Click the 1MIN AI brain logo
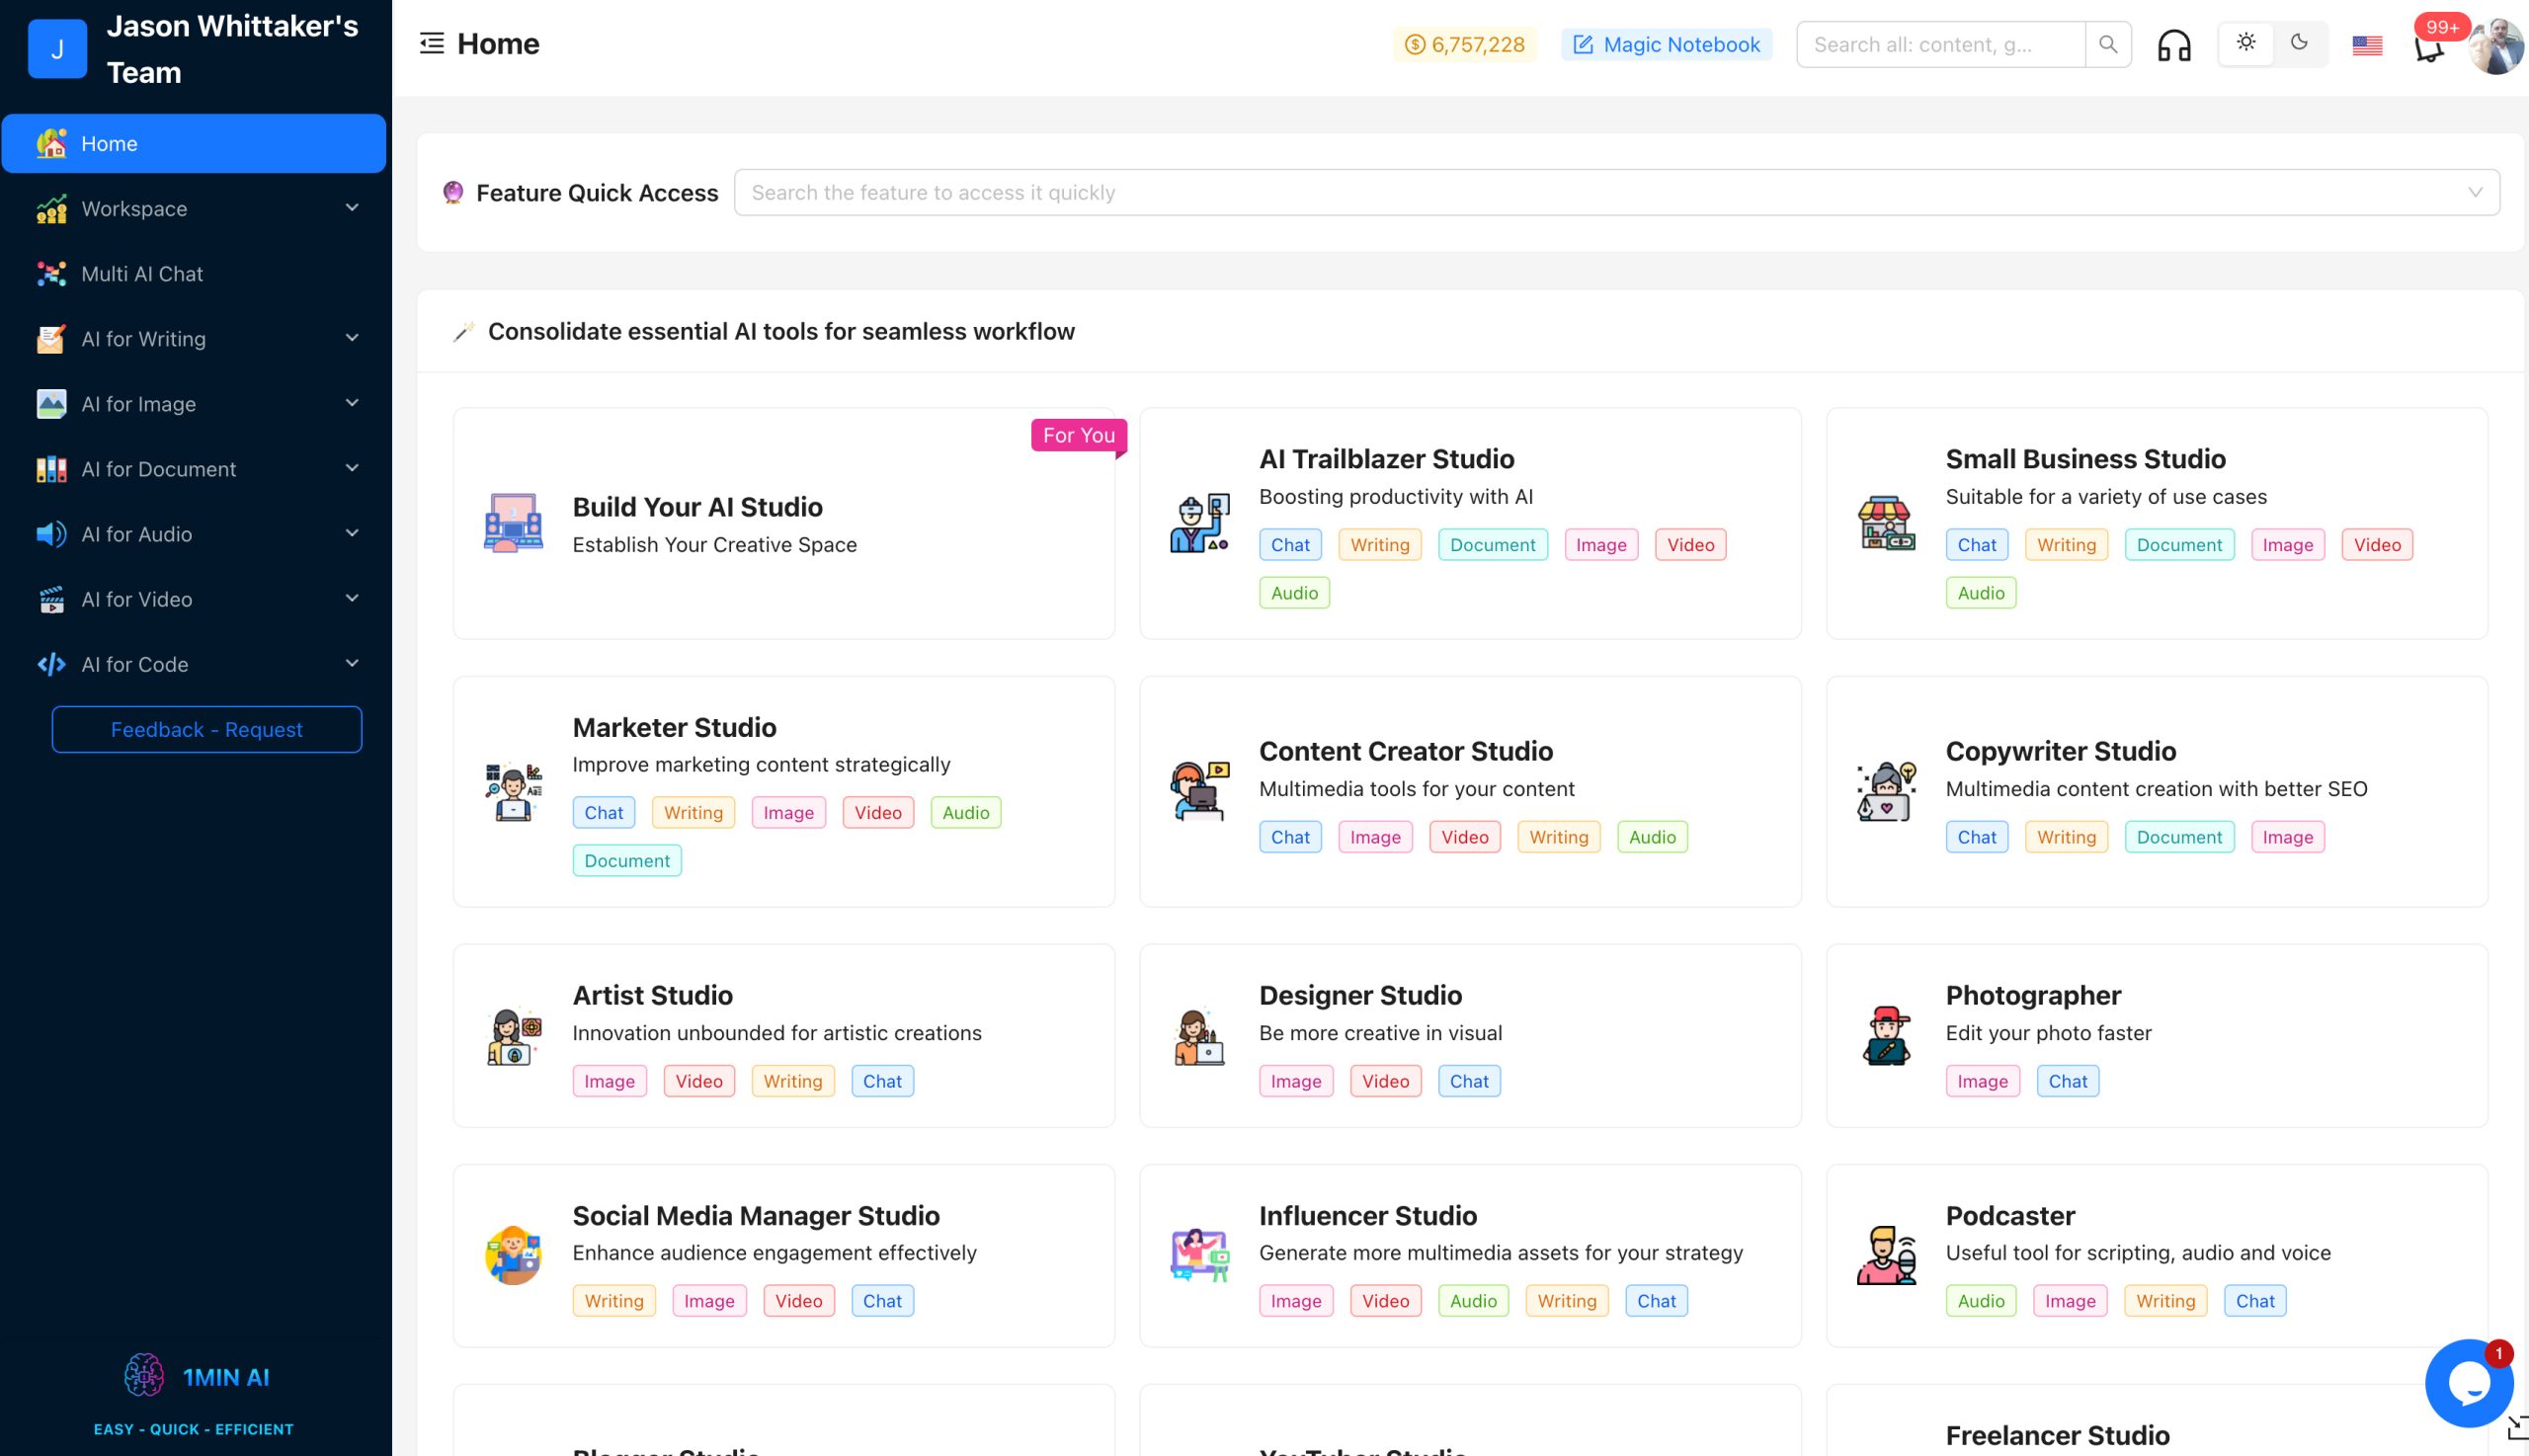Screen dimensions: 2529x1456 click(144, 1375)
